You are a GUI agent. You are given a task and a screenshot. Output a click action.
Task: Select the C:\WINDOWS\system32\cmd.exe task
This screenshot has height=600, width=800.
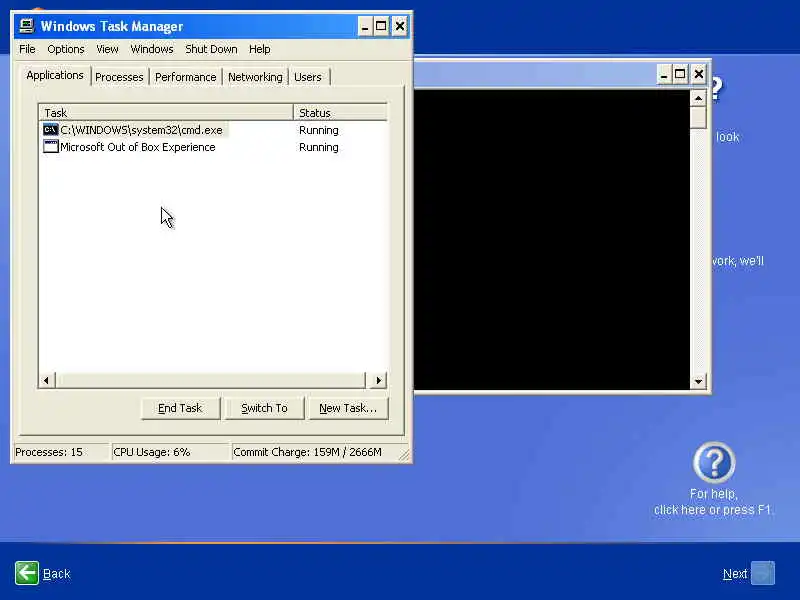pyautogui.click(x=141, y=130)
